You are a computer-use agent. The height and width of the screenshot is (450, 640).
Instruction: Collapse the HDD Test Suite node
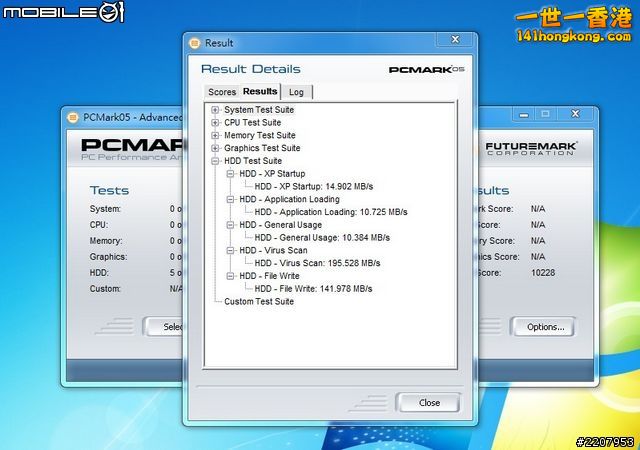point(215,161)
